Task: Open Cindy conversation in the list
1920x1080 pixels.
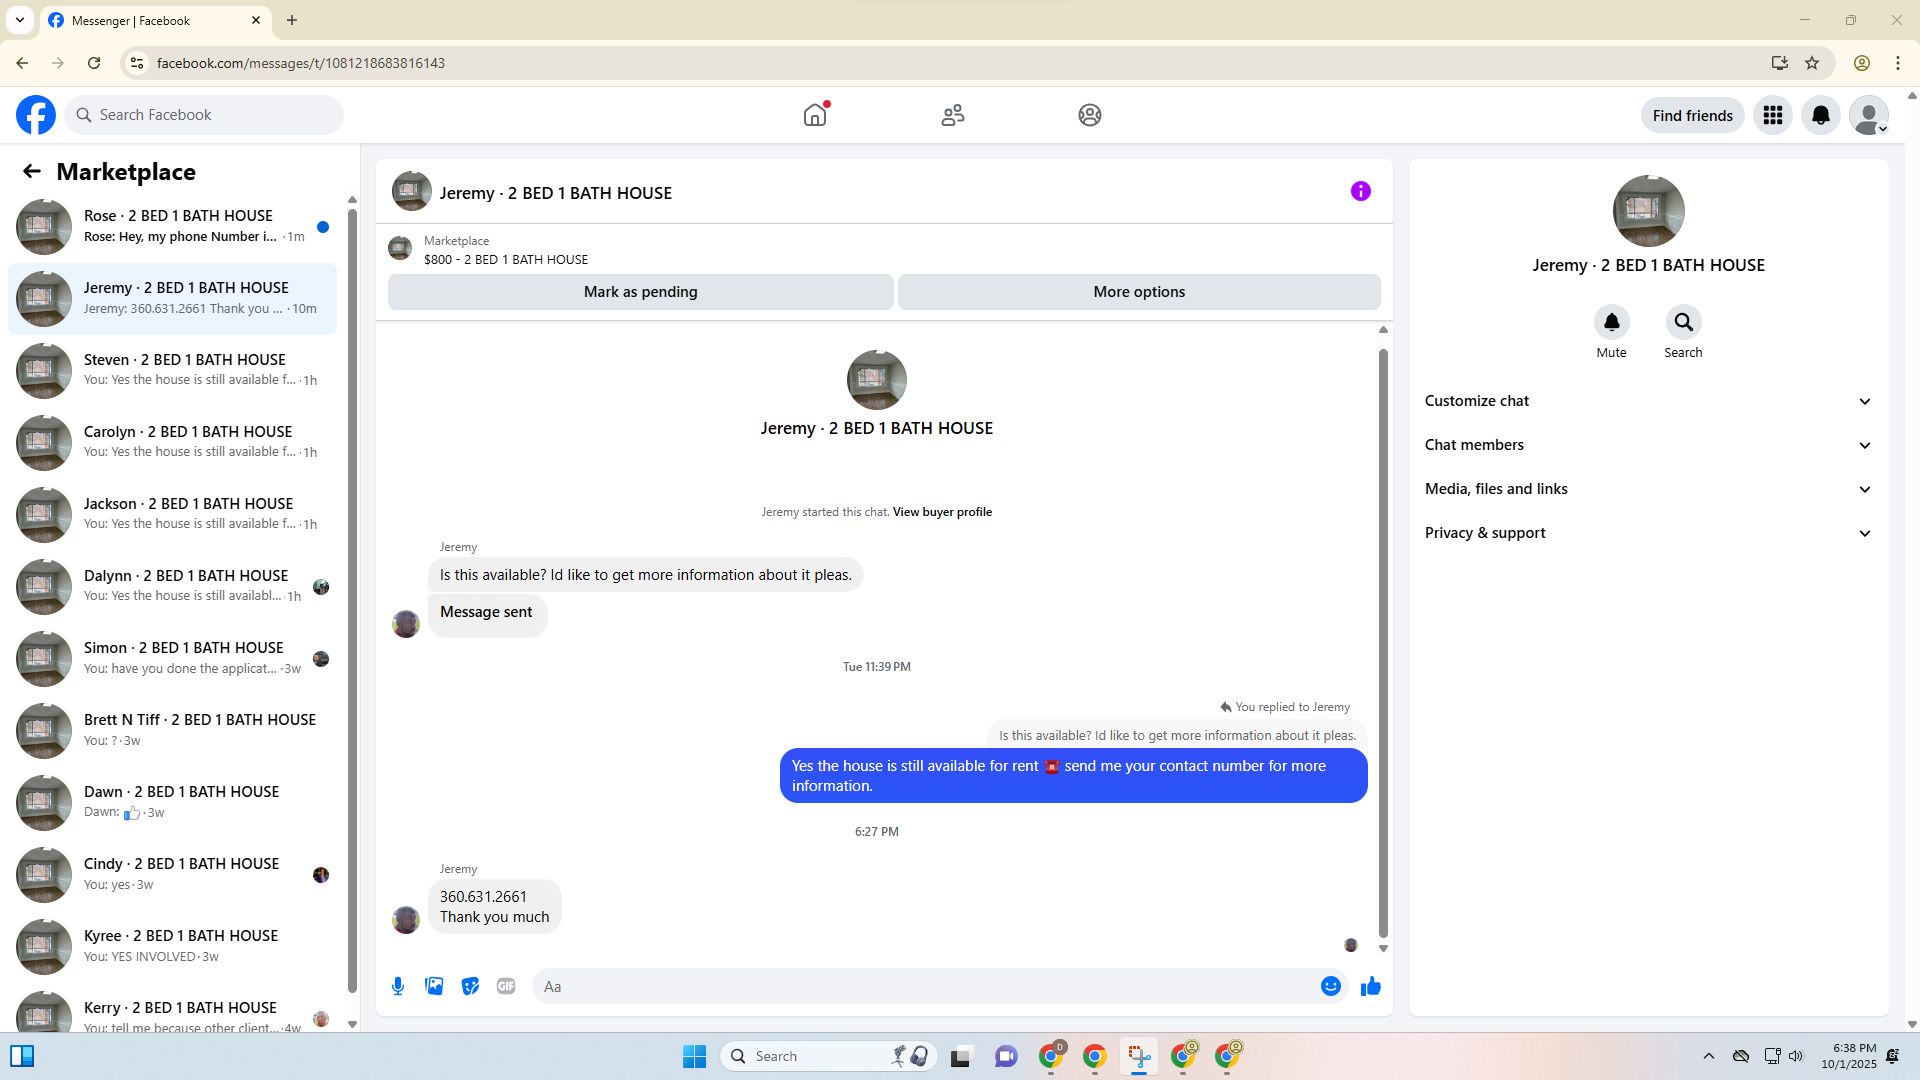Action: pos(172,875)
